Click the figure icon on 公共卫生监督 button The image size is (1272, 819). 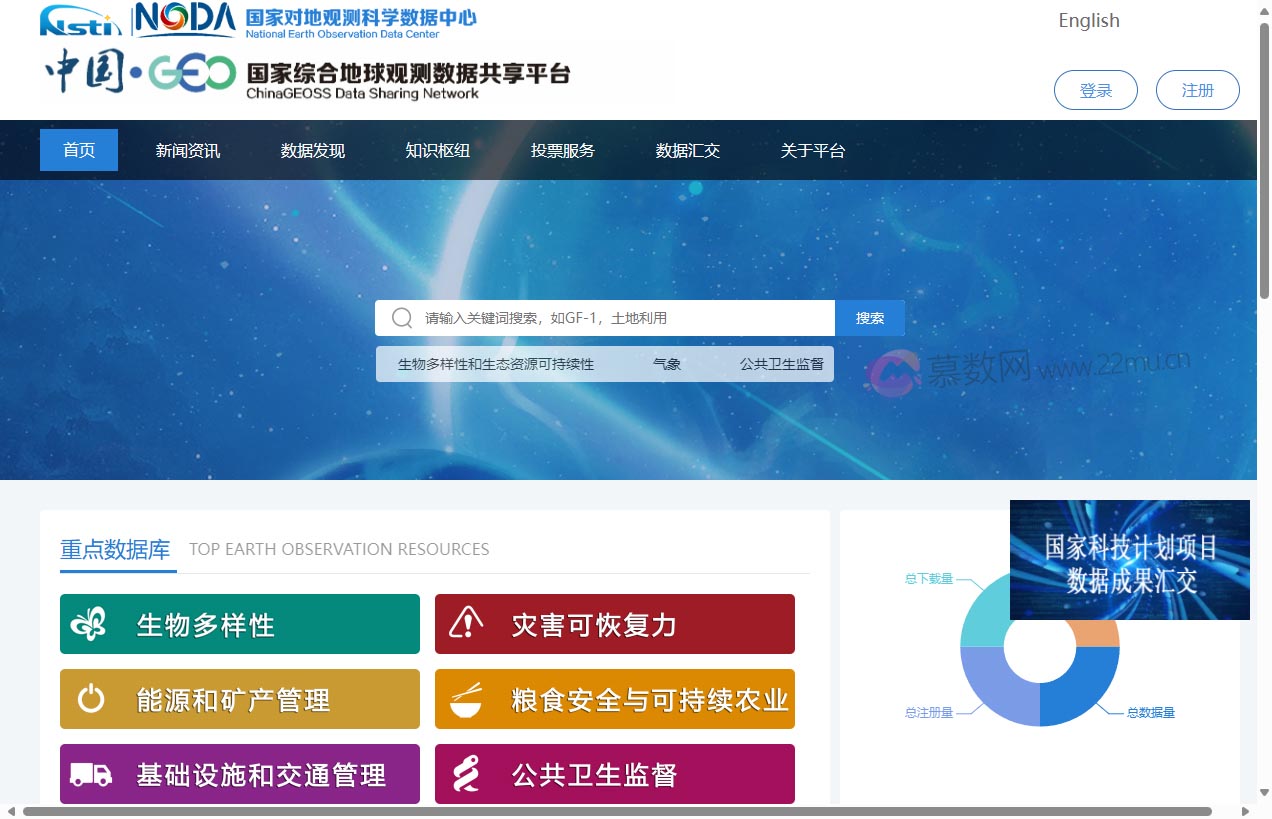466,774
